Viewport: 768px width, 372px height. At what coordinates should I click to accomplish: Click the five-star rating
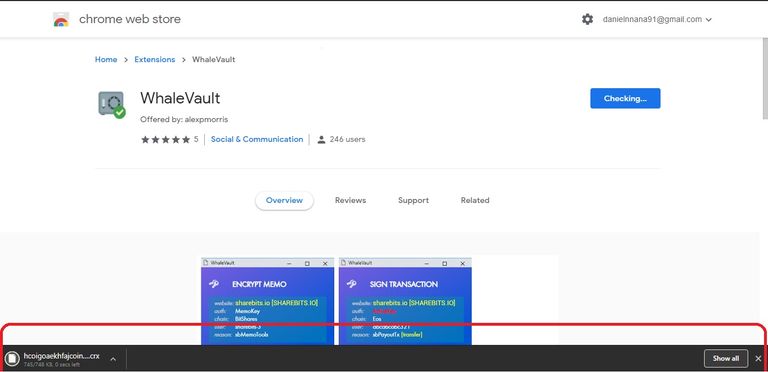[166, 140]
